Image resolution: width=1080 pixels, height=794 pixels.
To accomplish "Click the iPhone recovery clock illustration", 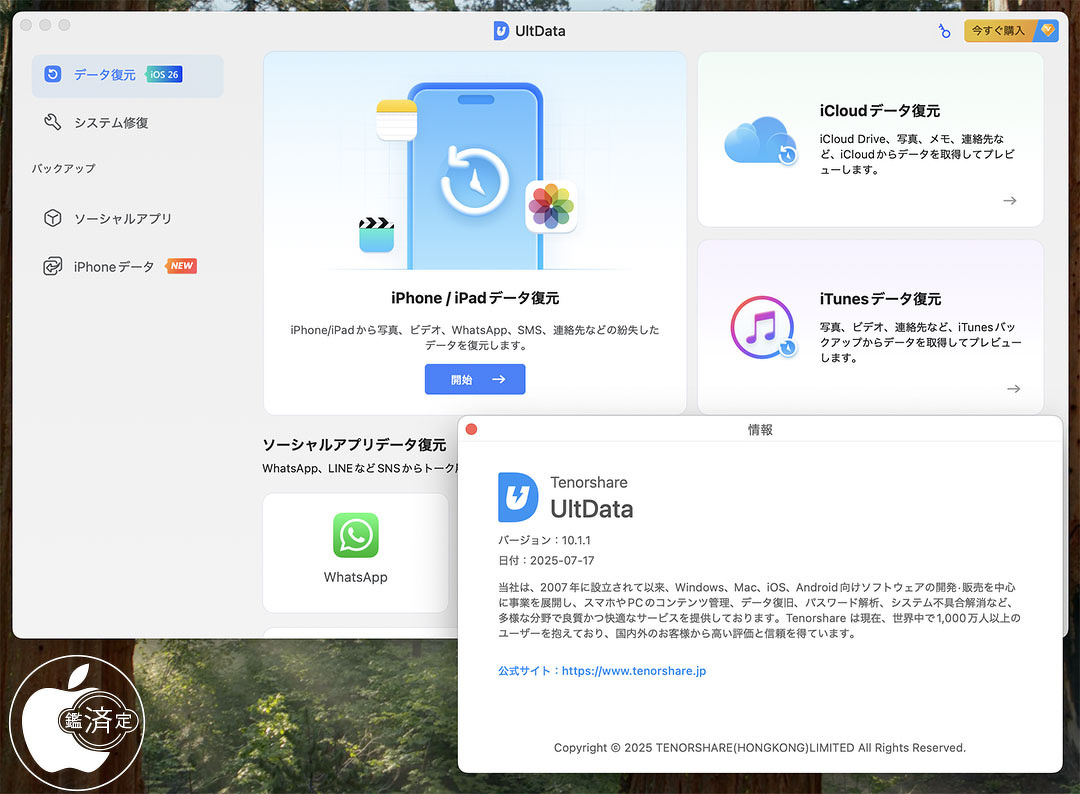I will click(475, 180).
